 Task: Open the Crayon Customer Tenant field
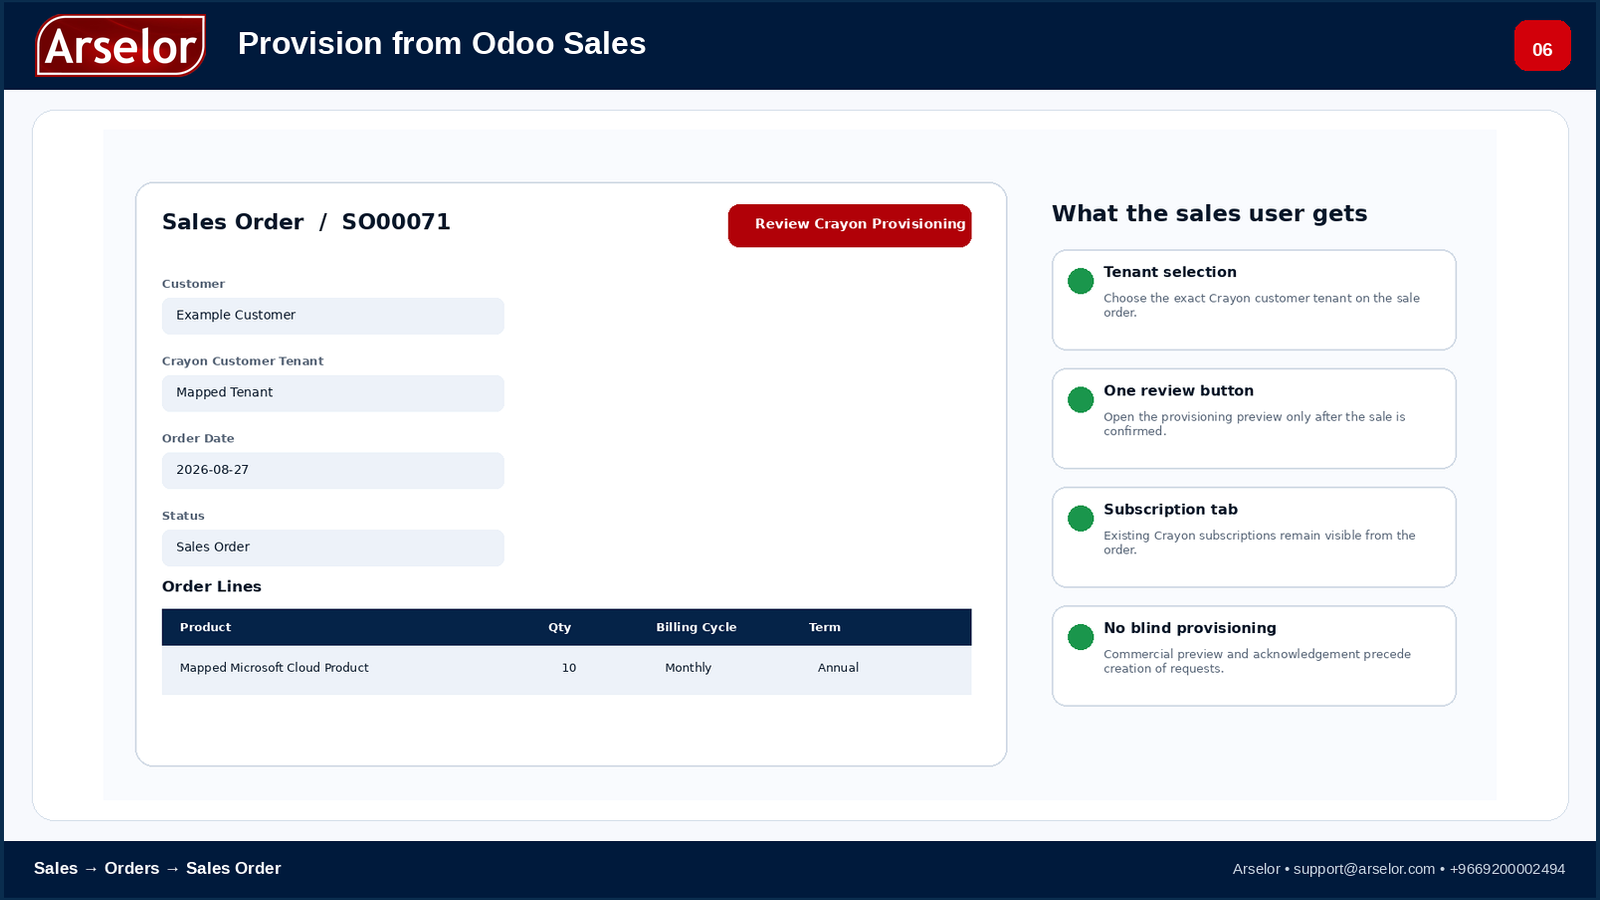[x=333, y=393]
